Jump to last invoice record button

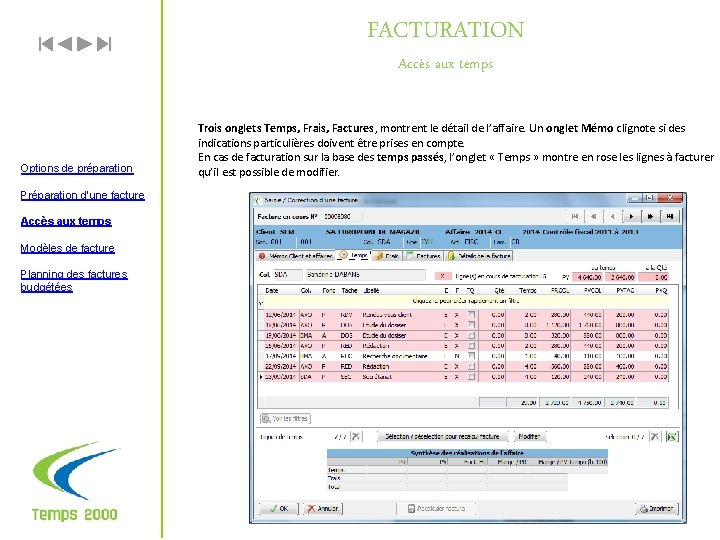click(670, 216)
